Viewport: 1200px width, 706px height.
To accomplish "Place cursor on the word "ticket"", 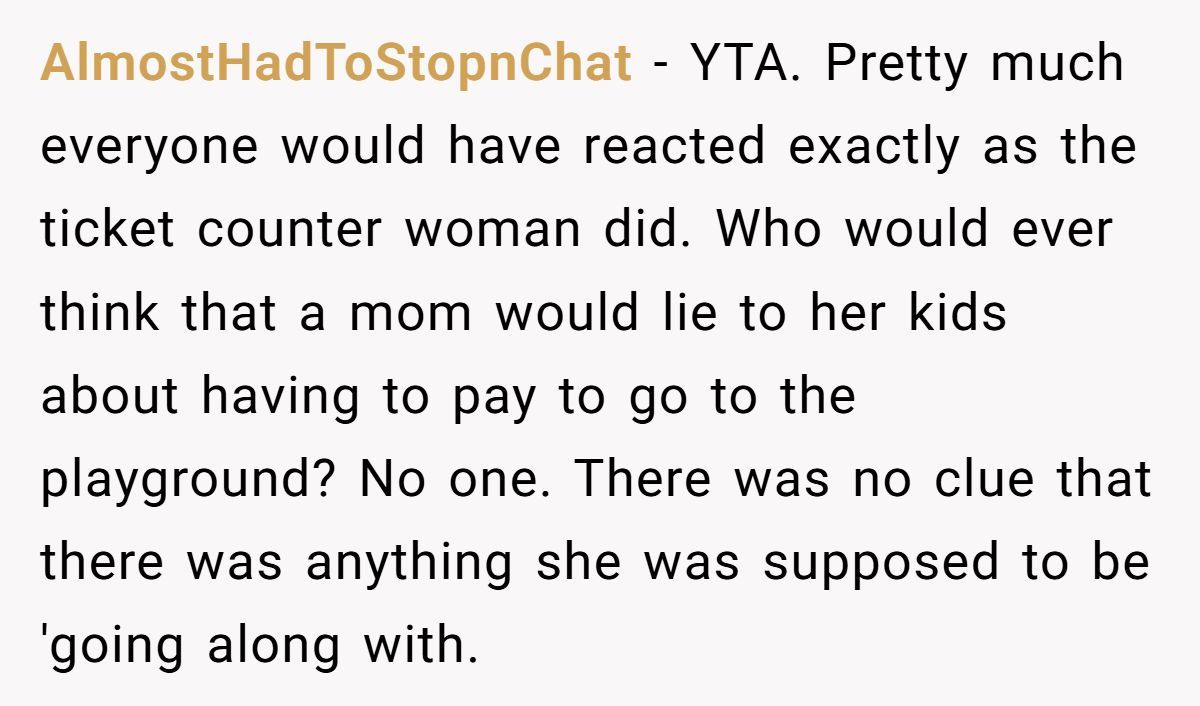I will click(108, 230).
